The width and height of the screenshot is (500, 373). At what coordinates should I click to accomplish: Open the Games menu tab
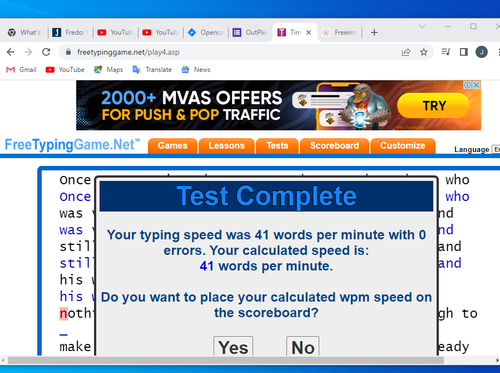point(172,146)
